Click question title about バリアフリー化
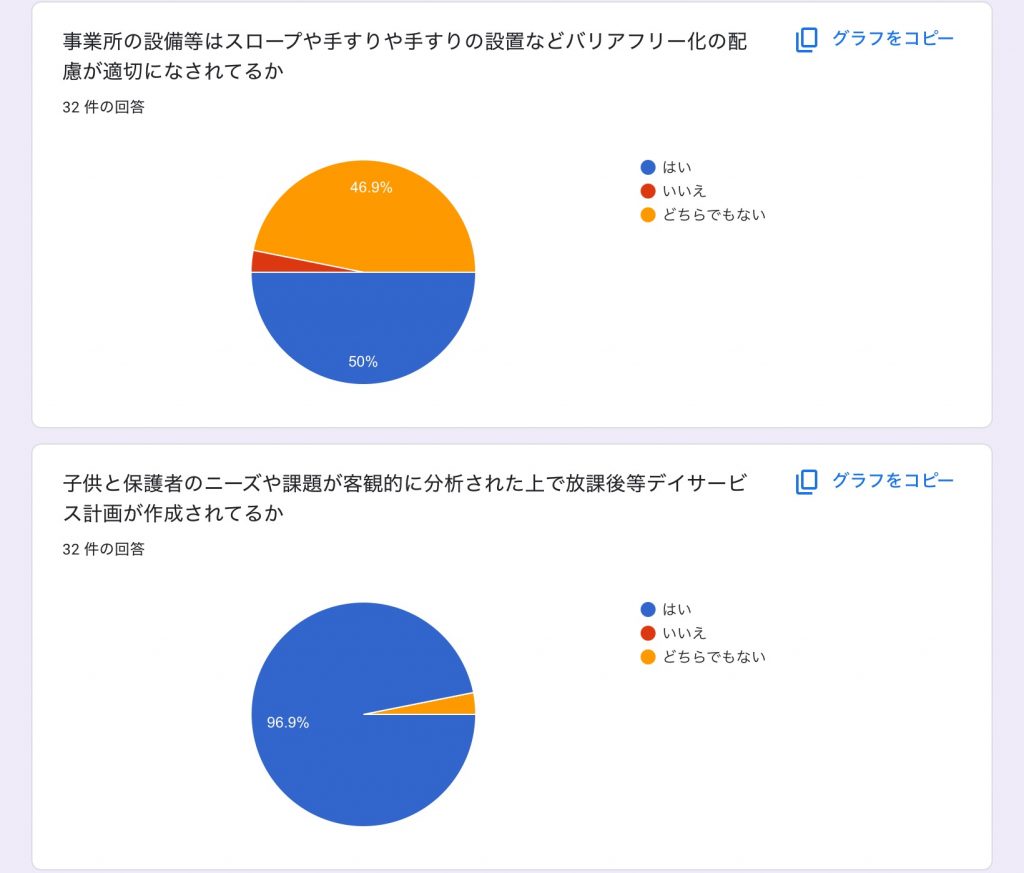Image resolution: width=1024 pixels, height=873 pixels. [x=405, y=56]
